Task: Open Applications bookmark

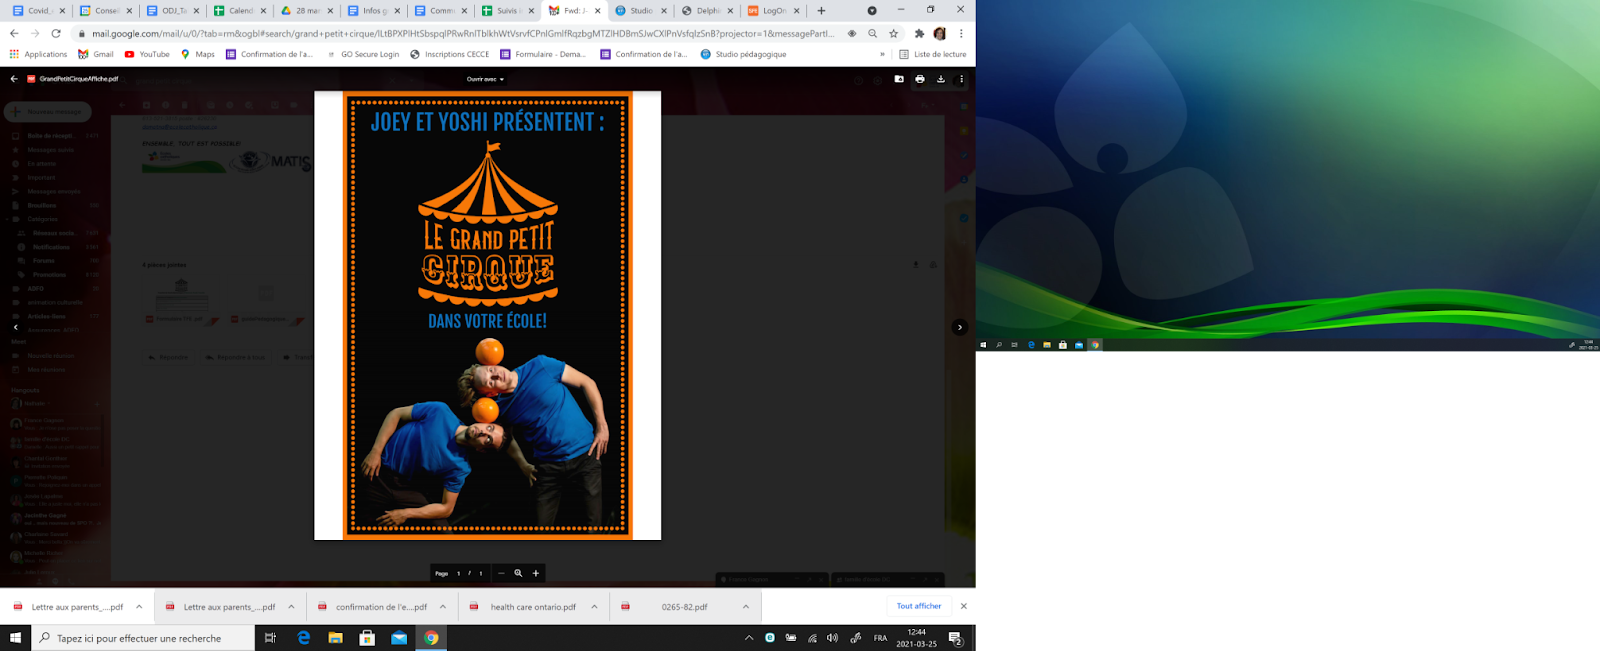Action: pos(38,54)
